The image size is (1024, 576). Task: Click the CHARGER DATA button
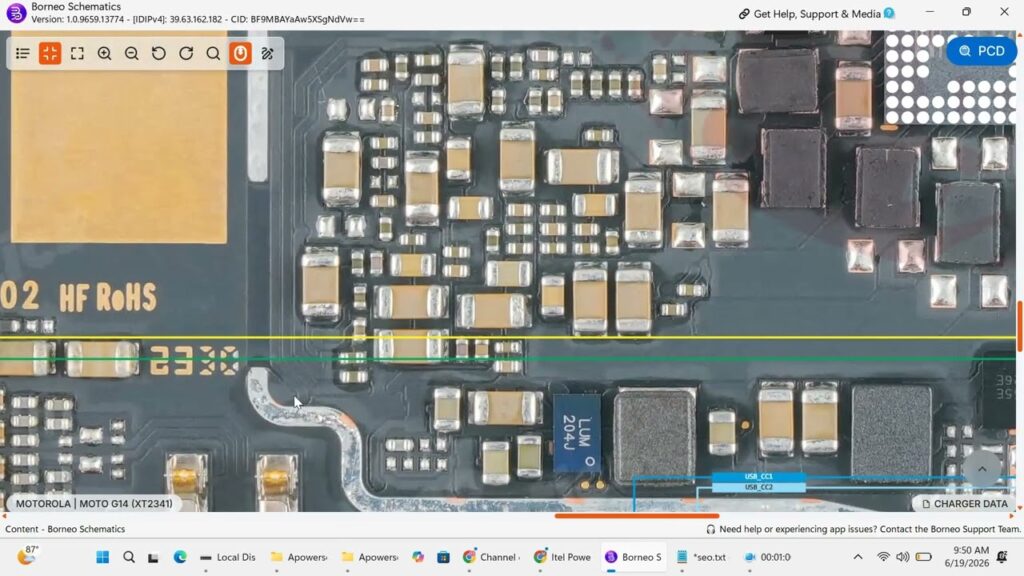[964, 504]
